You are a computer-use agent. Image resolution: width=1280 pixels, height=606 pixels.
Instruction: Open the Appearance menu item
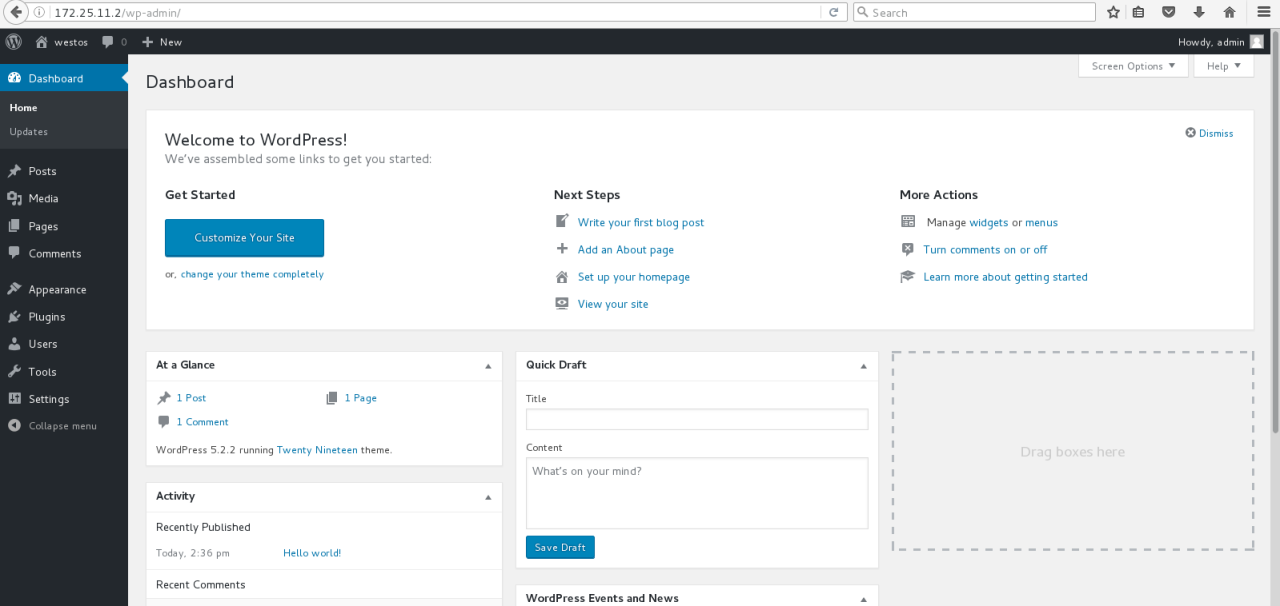coord(57,290)
